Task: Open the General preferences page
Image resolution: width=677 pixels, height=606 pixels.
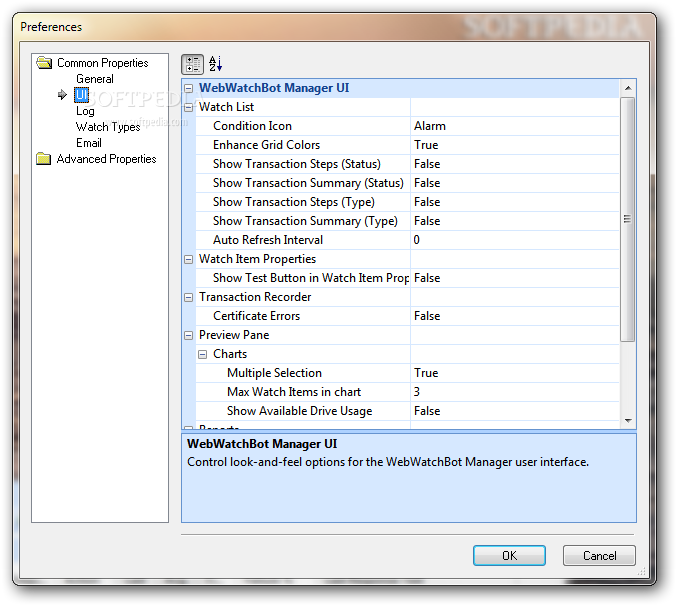Action: coord(95,79)
